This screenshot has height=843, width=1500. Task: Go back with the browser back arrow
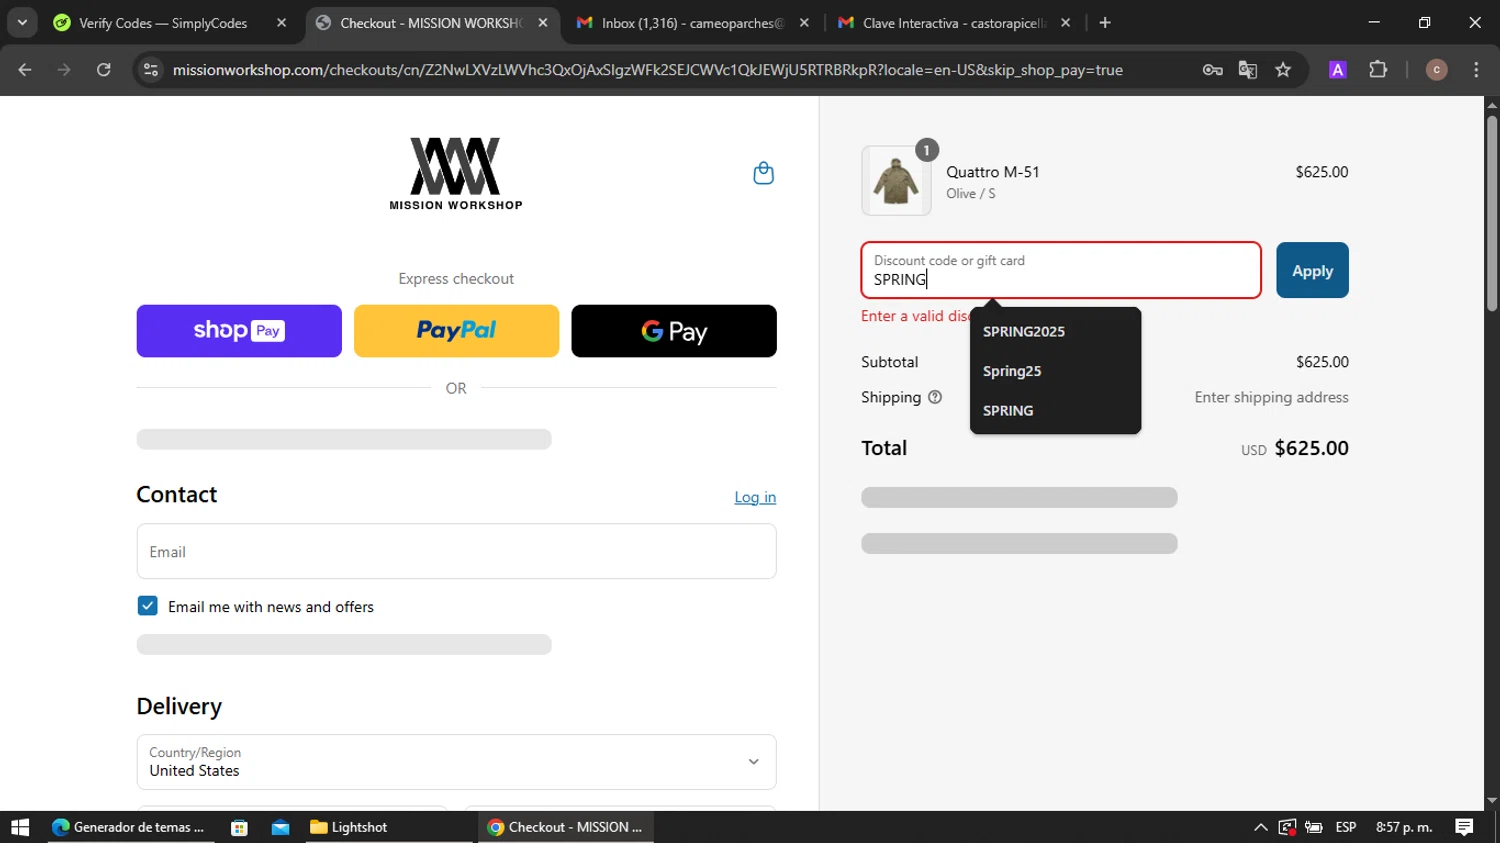25,70
